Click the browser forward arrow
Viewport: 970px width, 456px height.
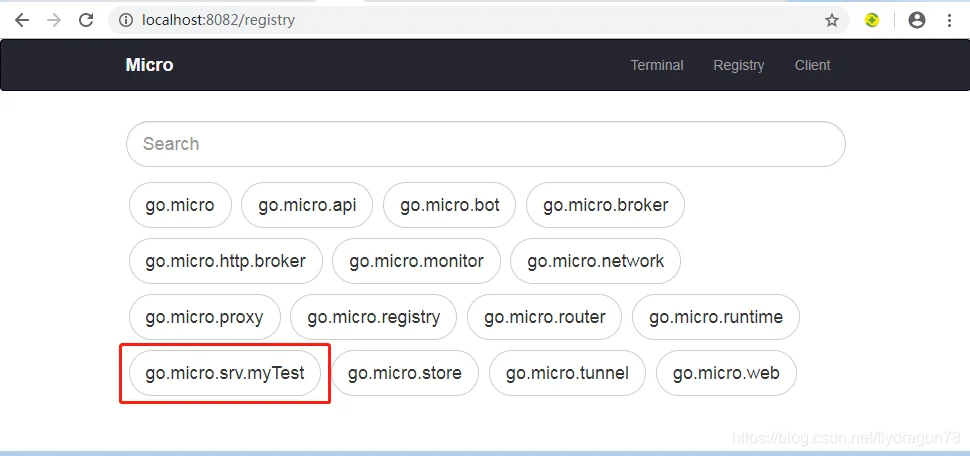point(54,20)
